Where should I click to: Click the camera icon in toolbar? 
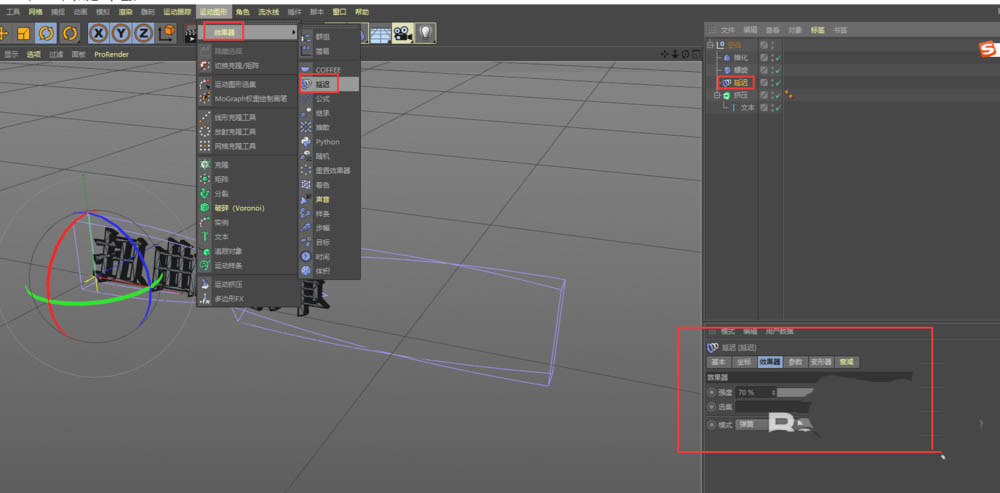403,33
